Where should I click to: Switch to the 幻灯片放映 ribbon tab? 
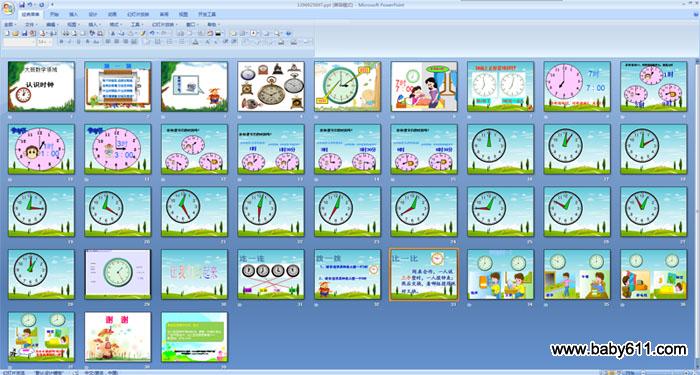coord(138,14)
